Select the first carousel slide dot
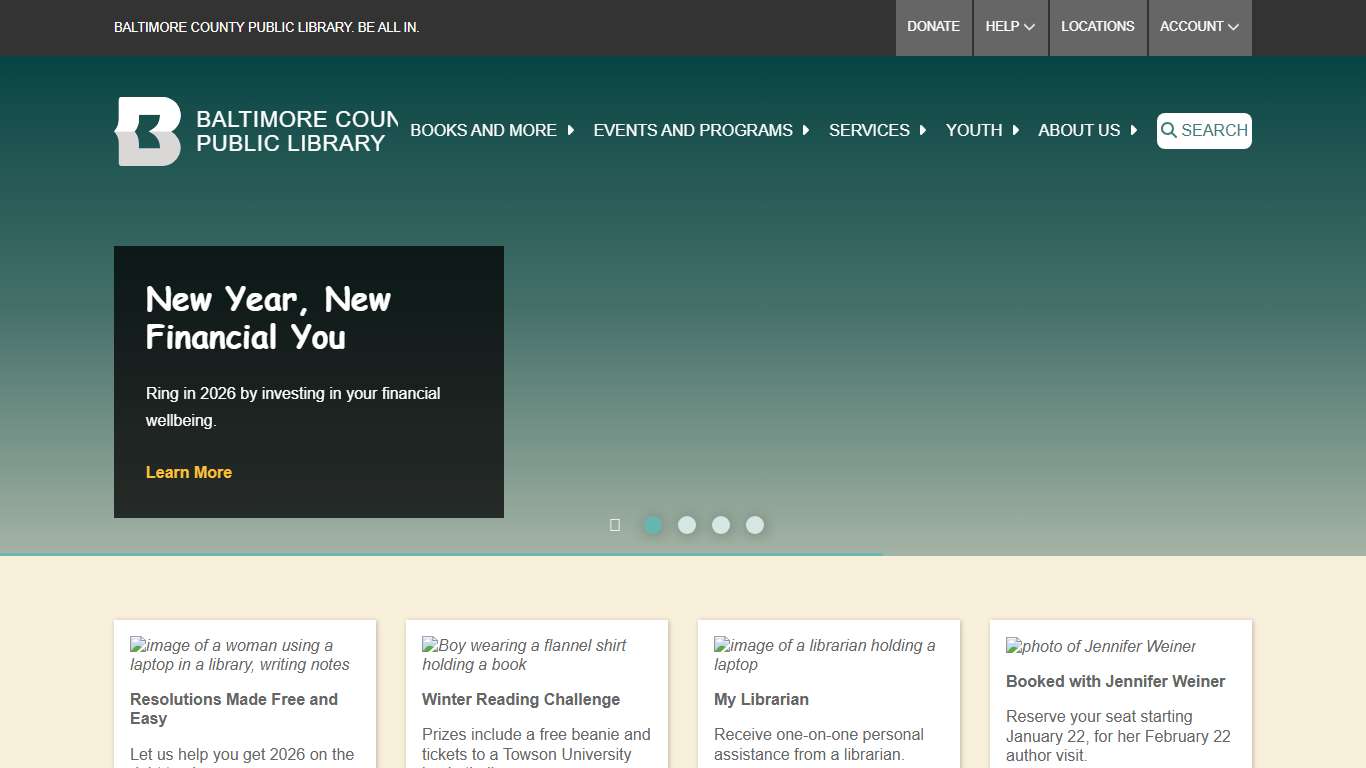Image resolution: width=1366 pixels, height=768 pixels. (x=653, y=525)
